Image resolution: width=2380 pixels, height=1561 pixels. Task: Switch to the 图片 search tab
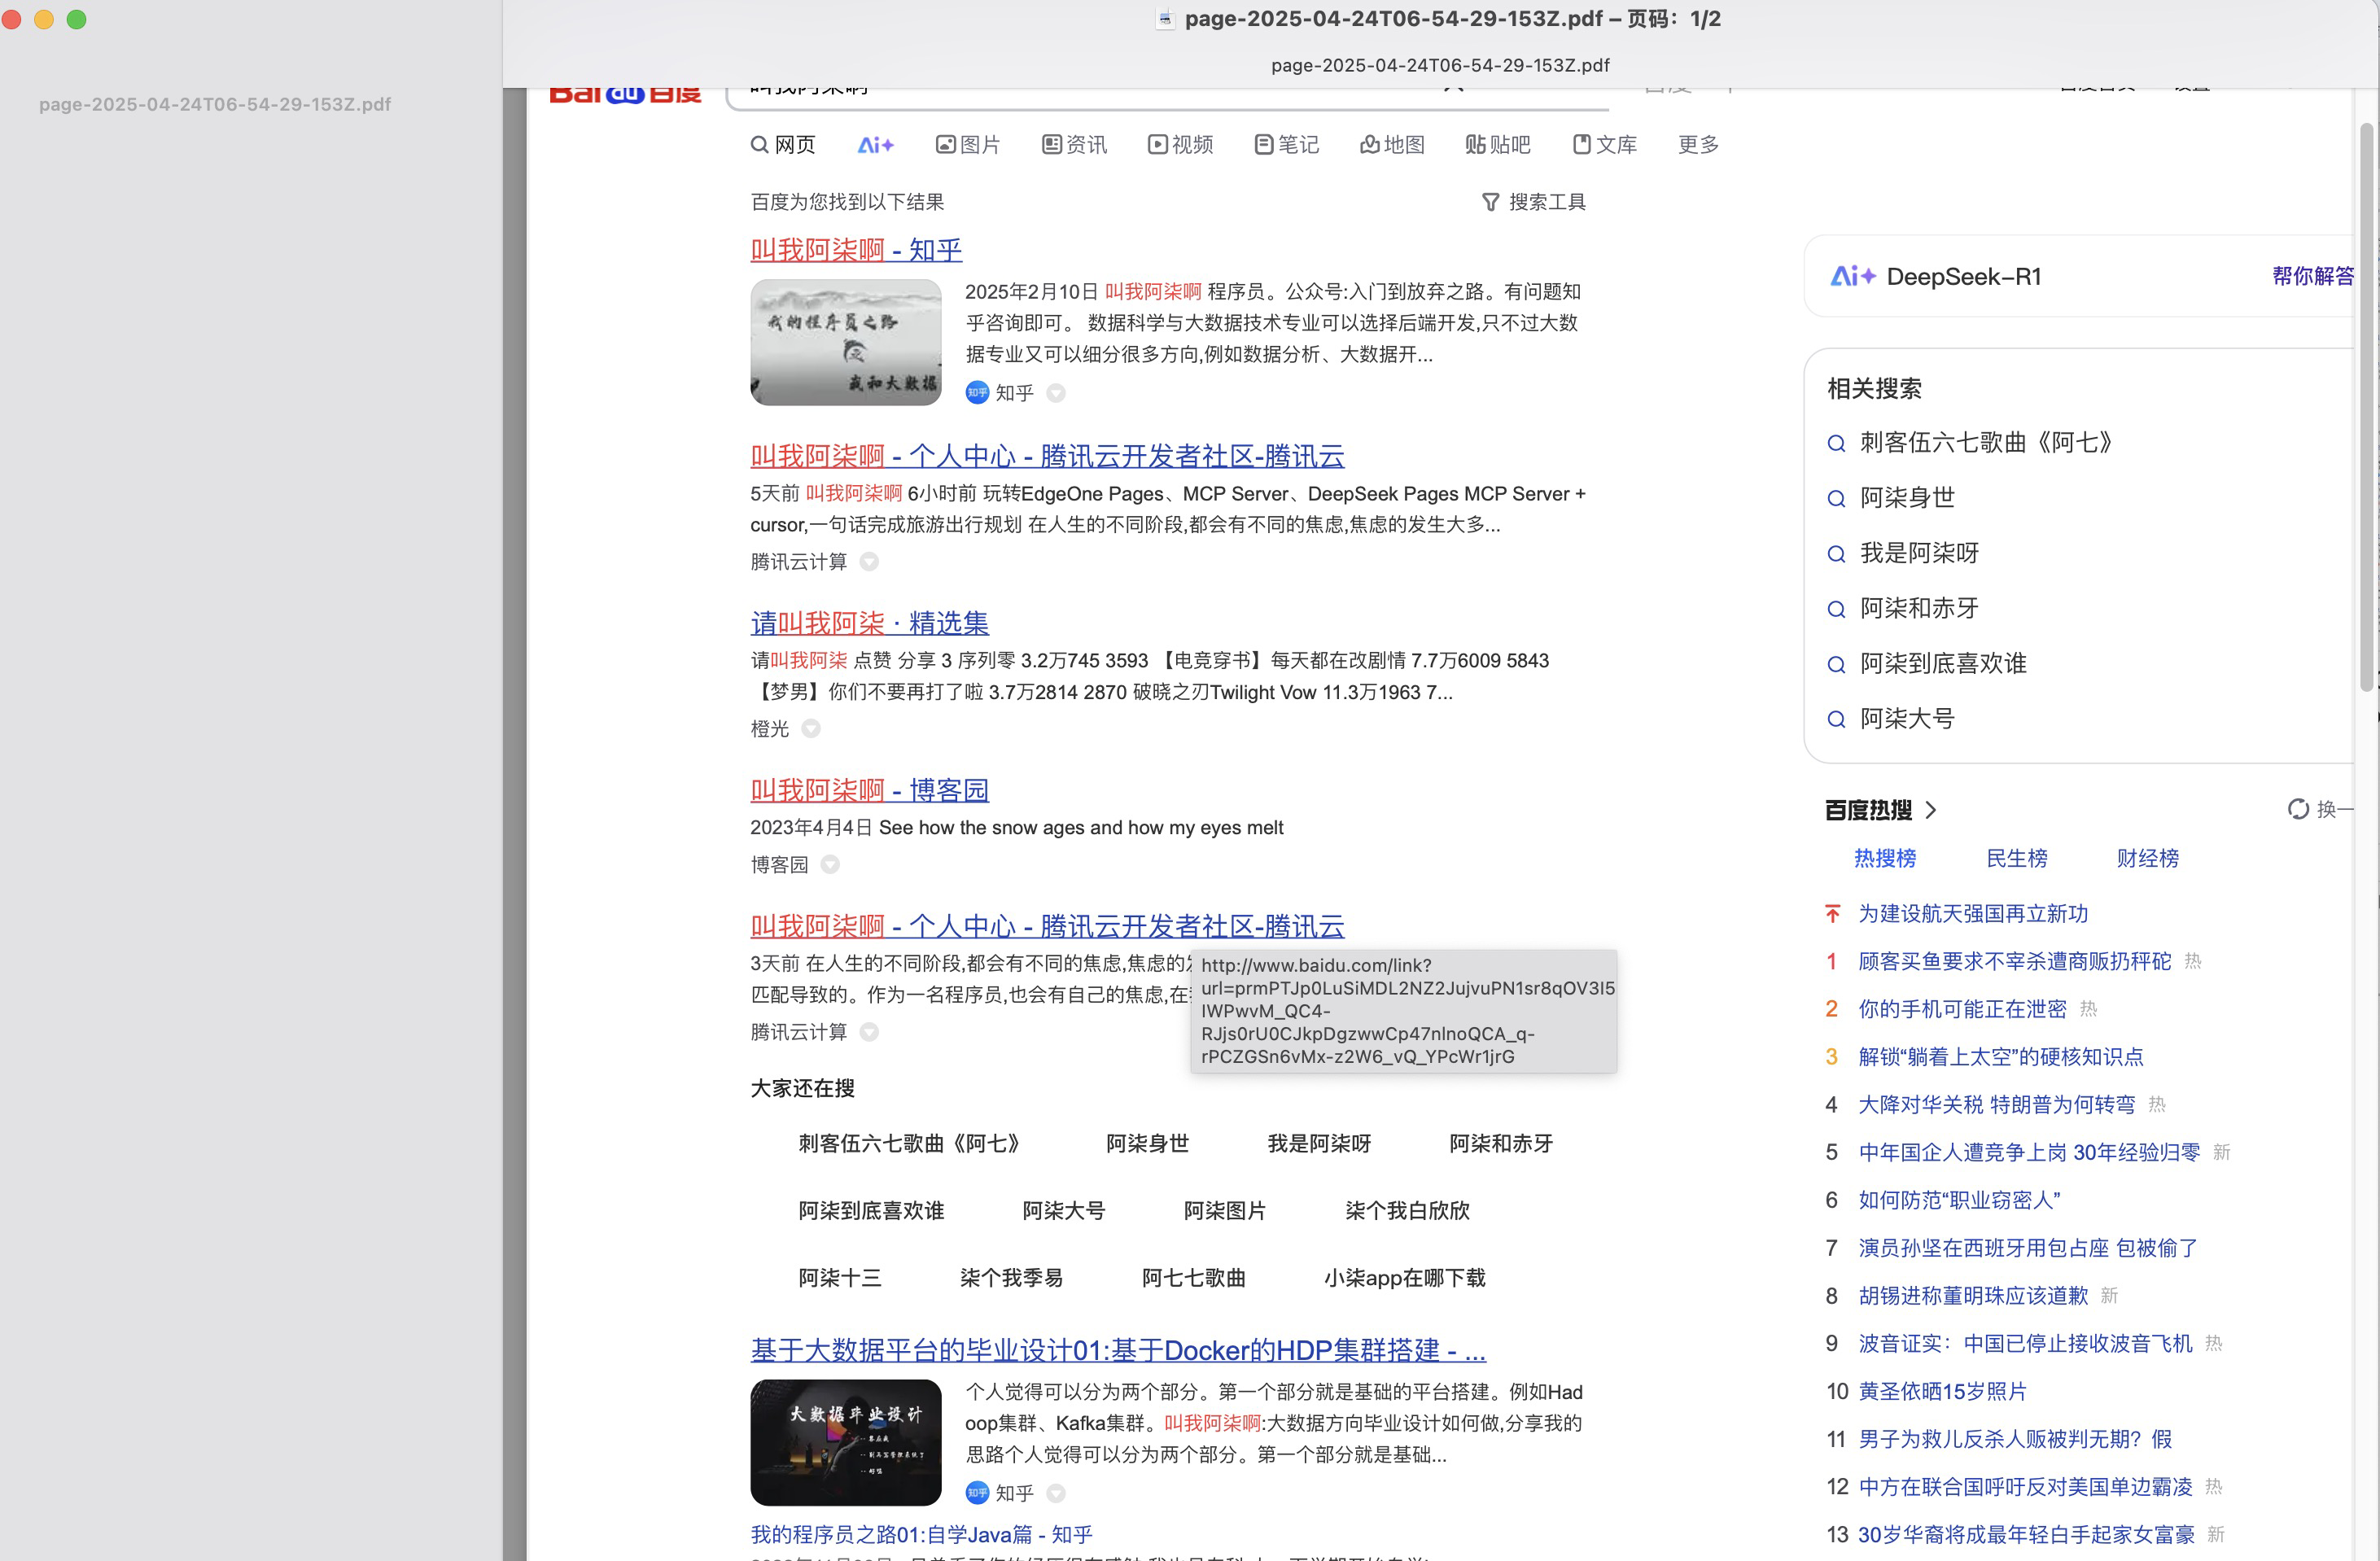pyautogui.click(x=967, y=145)
